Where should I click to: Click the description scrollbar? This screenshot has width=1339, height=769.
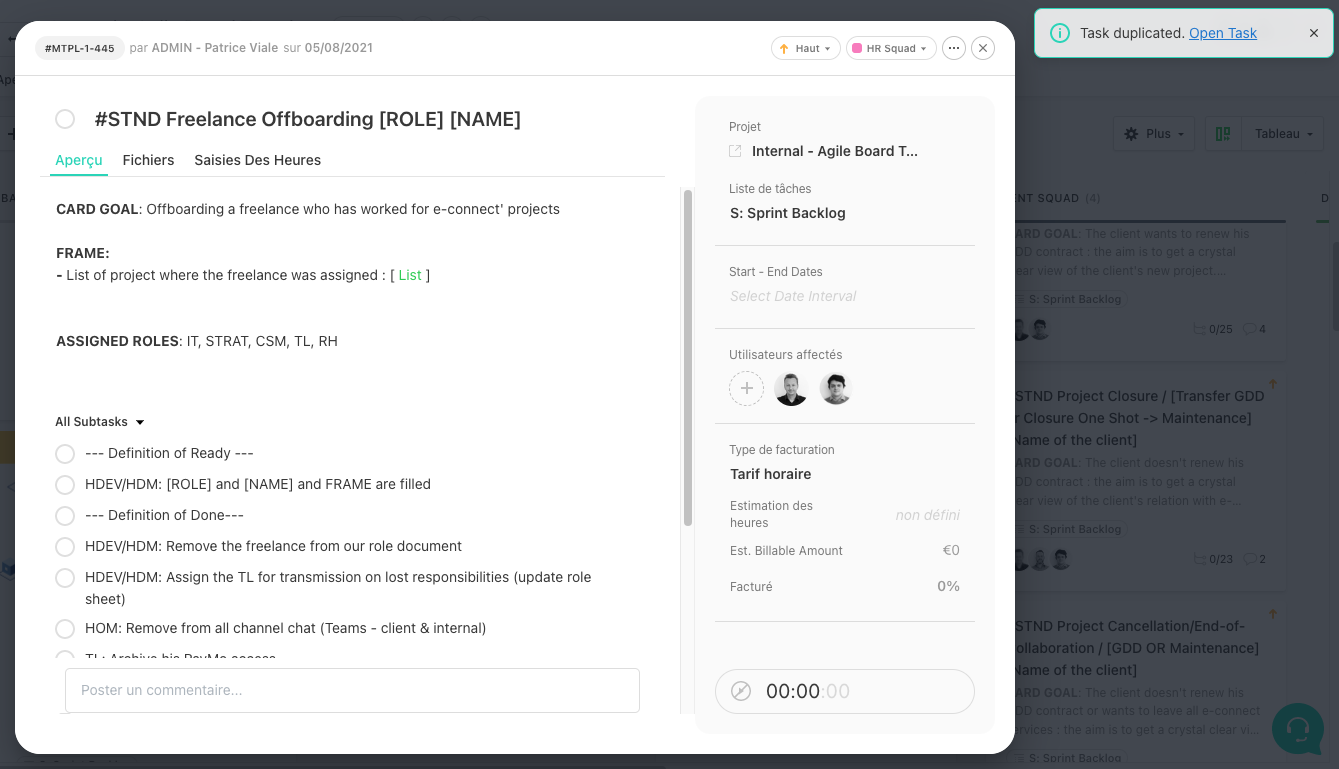(688, 358)
